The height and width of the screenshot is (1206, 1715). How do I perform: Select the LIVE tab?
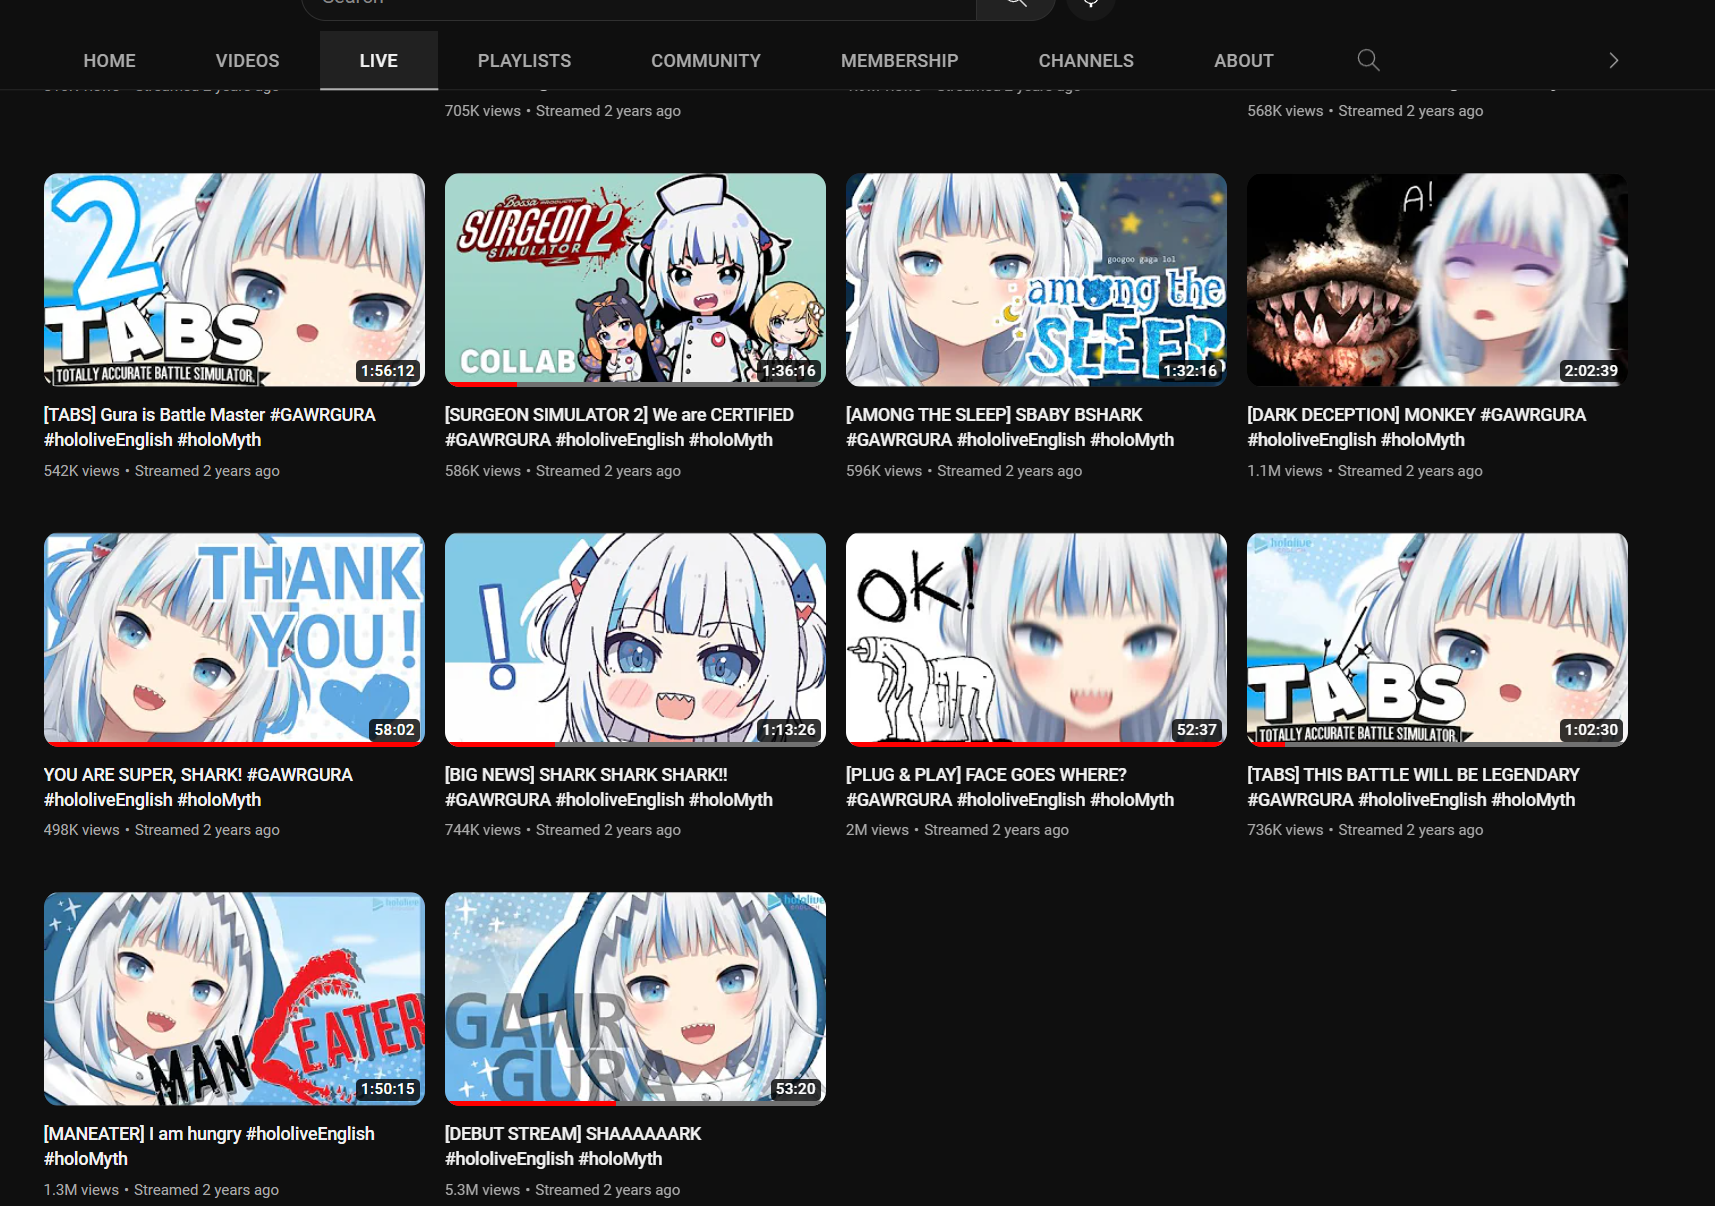click(379, 60)
